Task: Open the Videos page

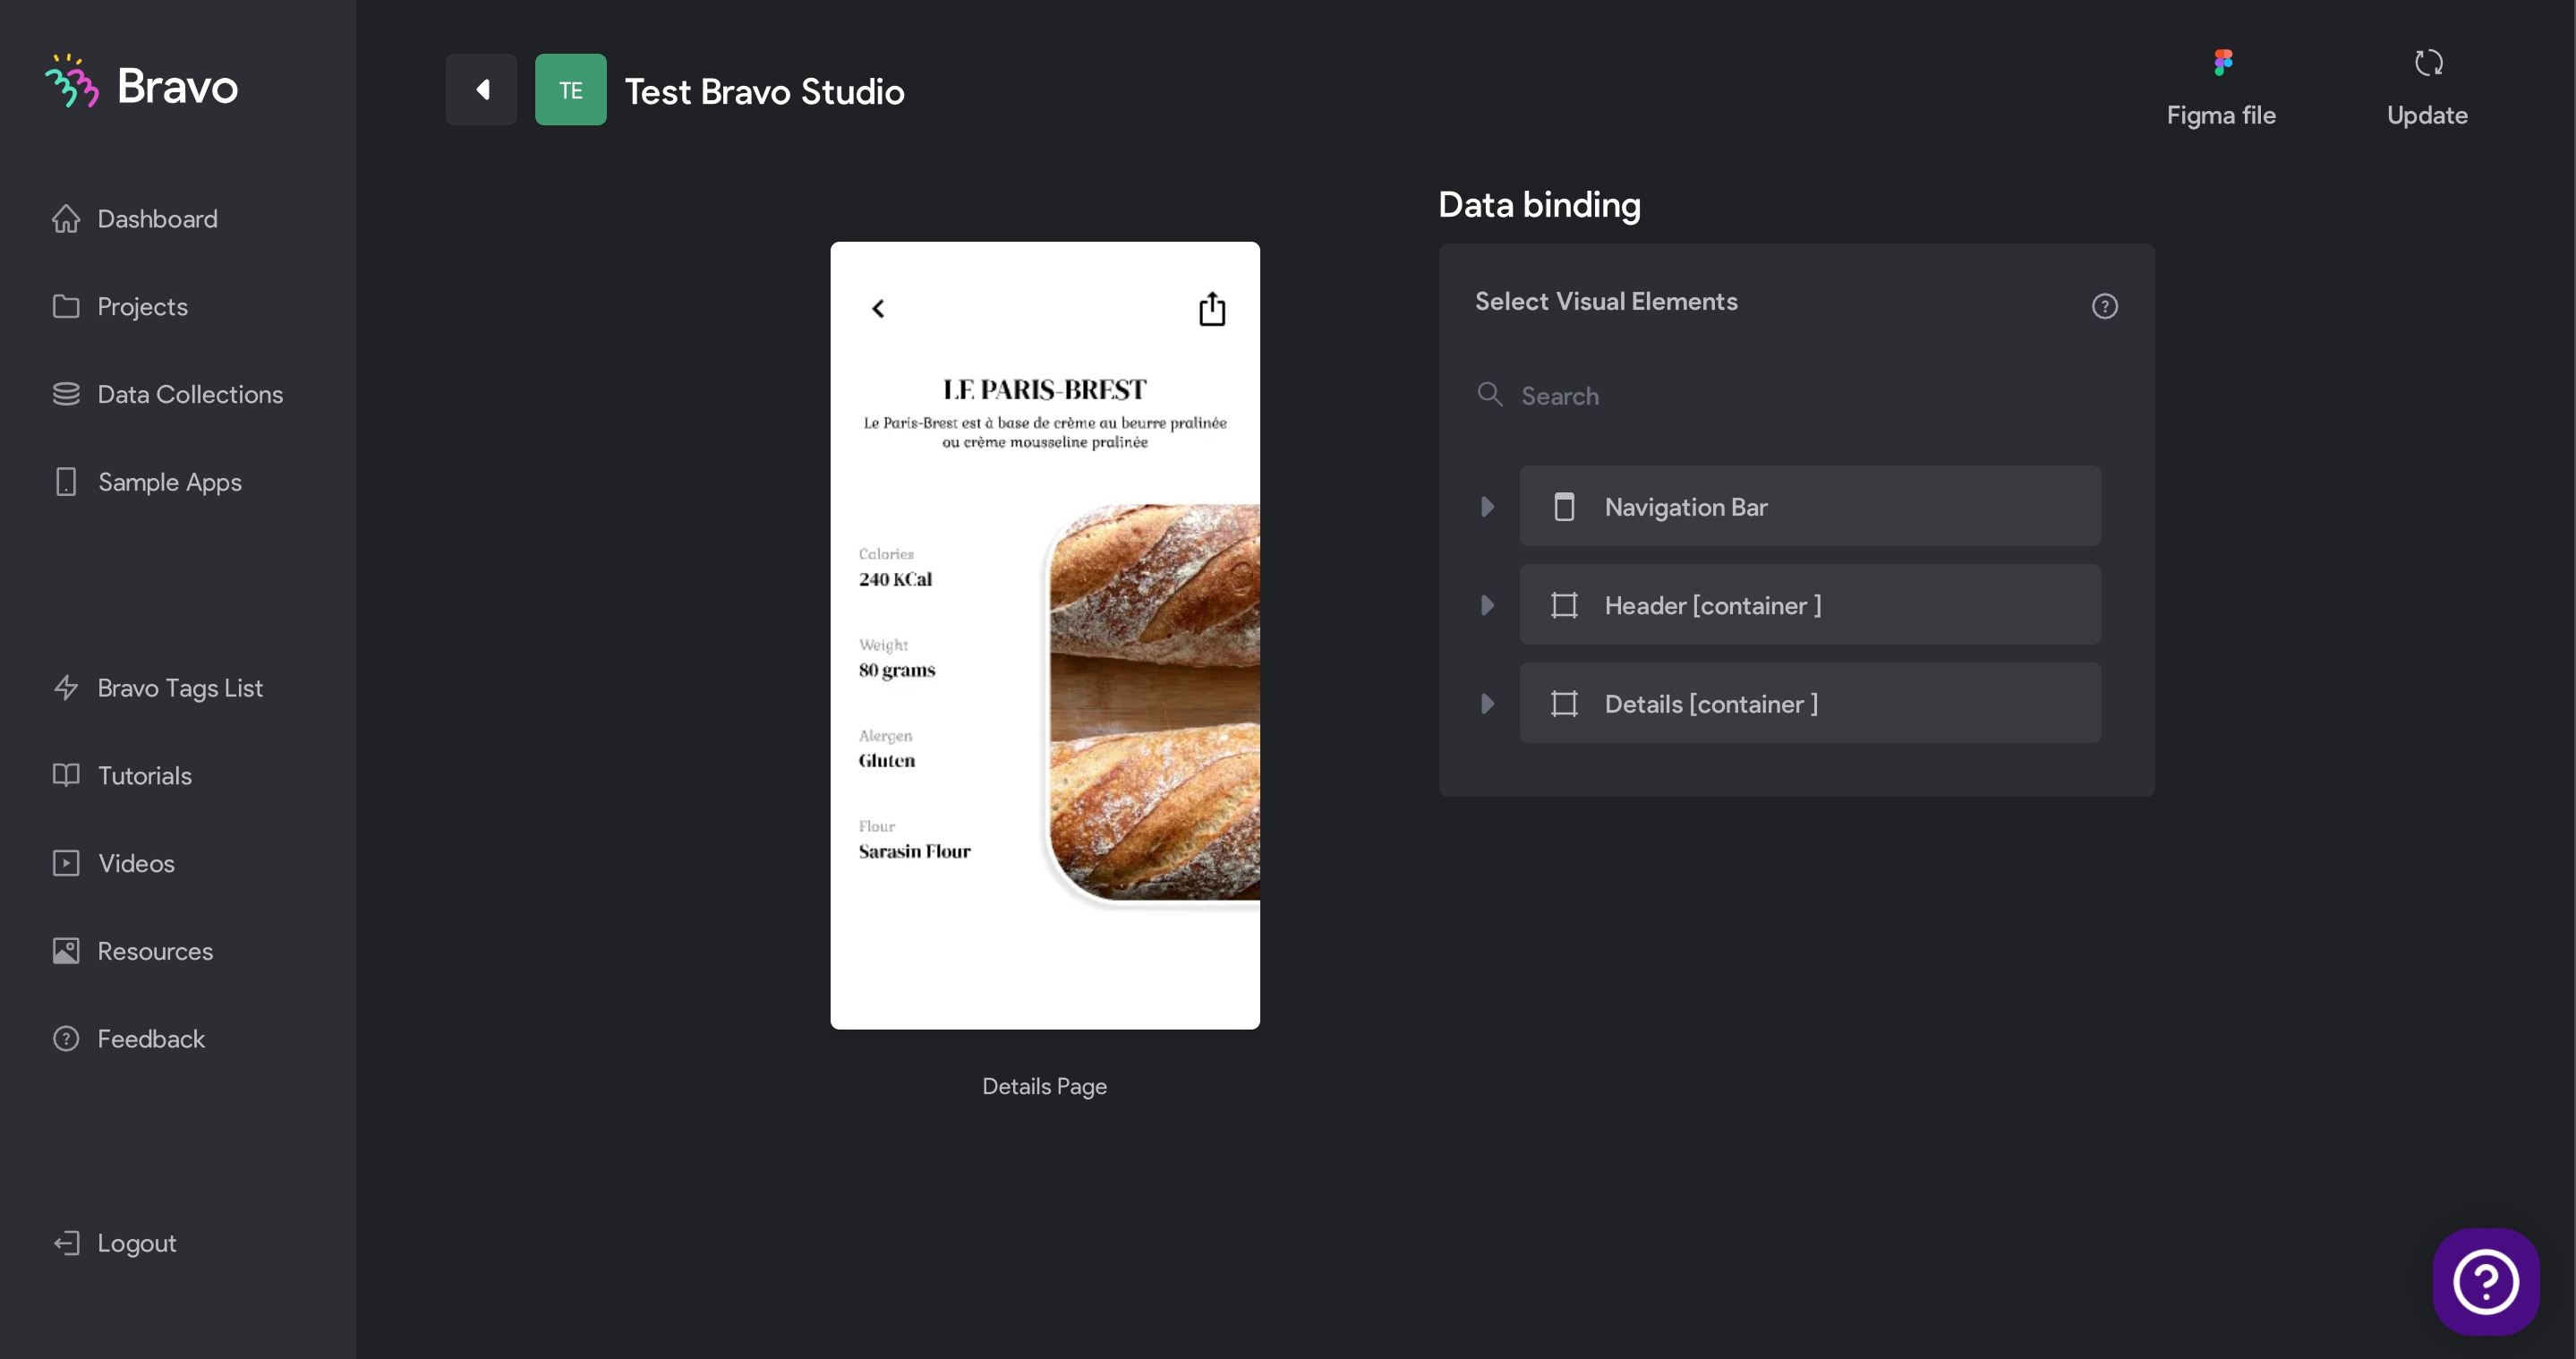Action: [x=113, y=864]
